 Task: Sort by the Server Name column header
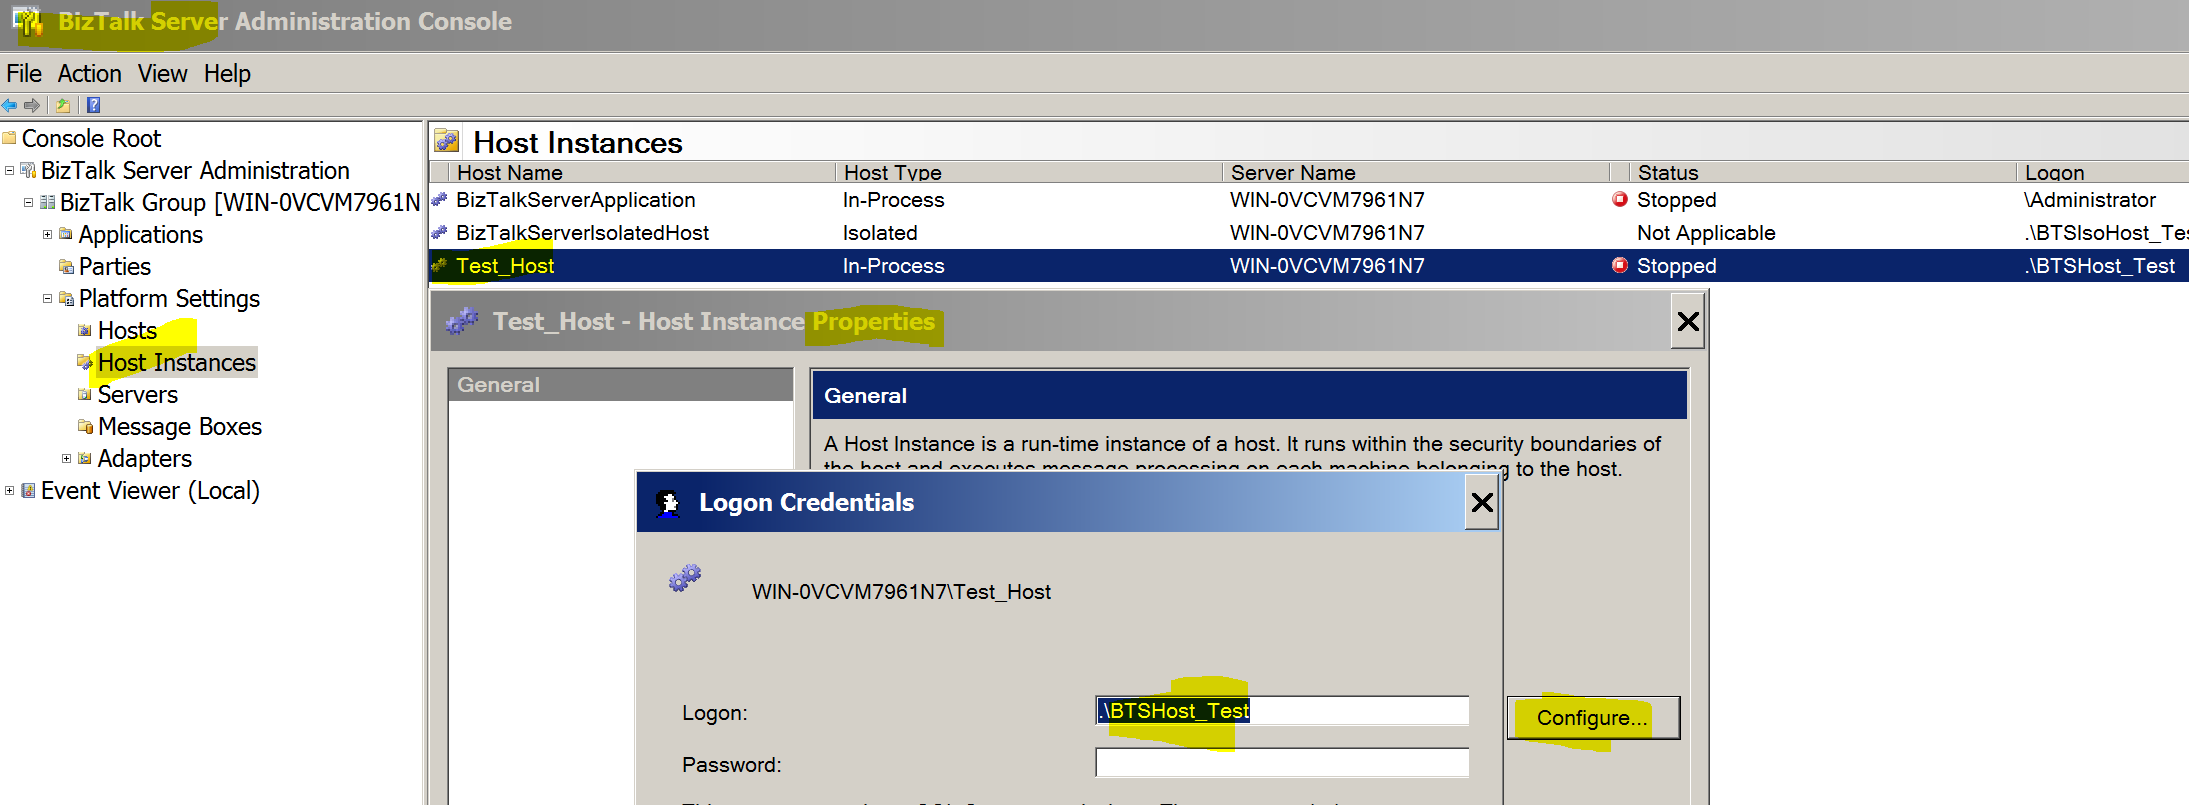click(x=1415, y=172)
